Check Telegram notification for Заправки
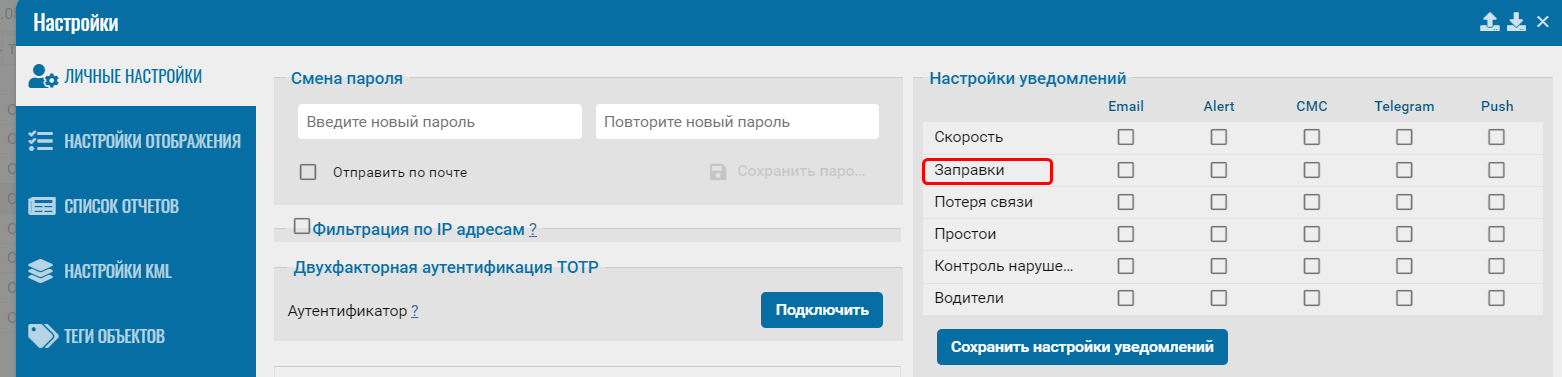 1404,170
